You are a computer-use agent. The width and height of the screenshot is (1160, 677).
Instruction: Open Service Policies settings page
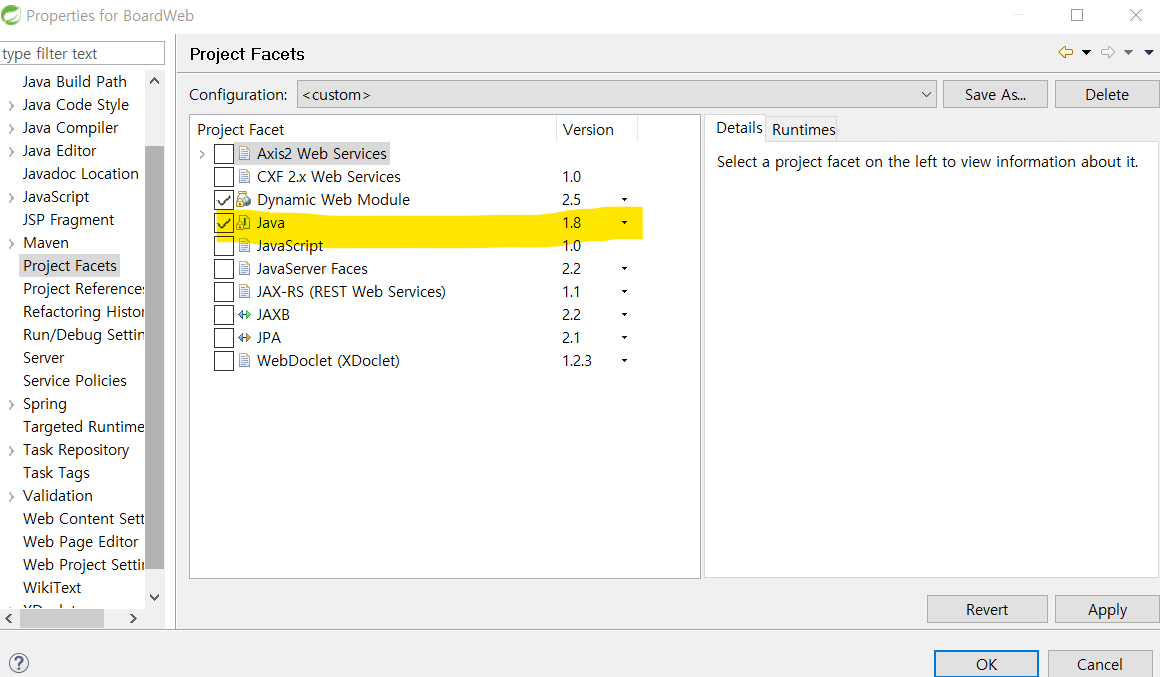click(x=75, y=380)
